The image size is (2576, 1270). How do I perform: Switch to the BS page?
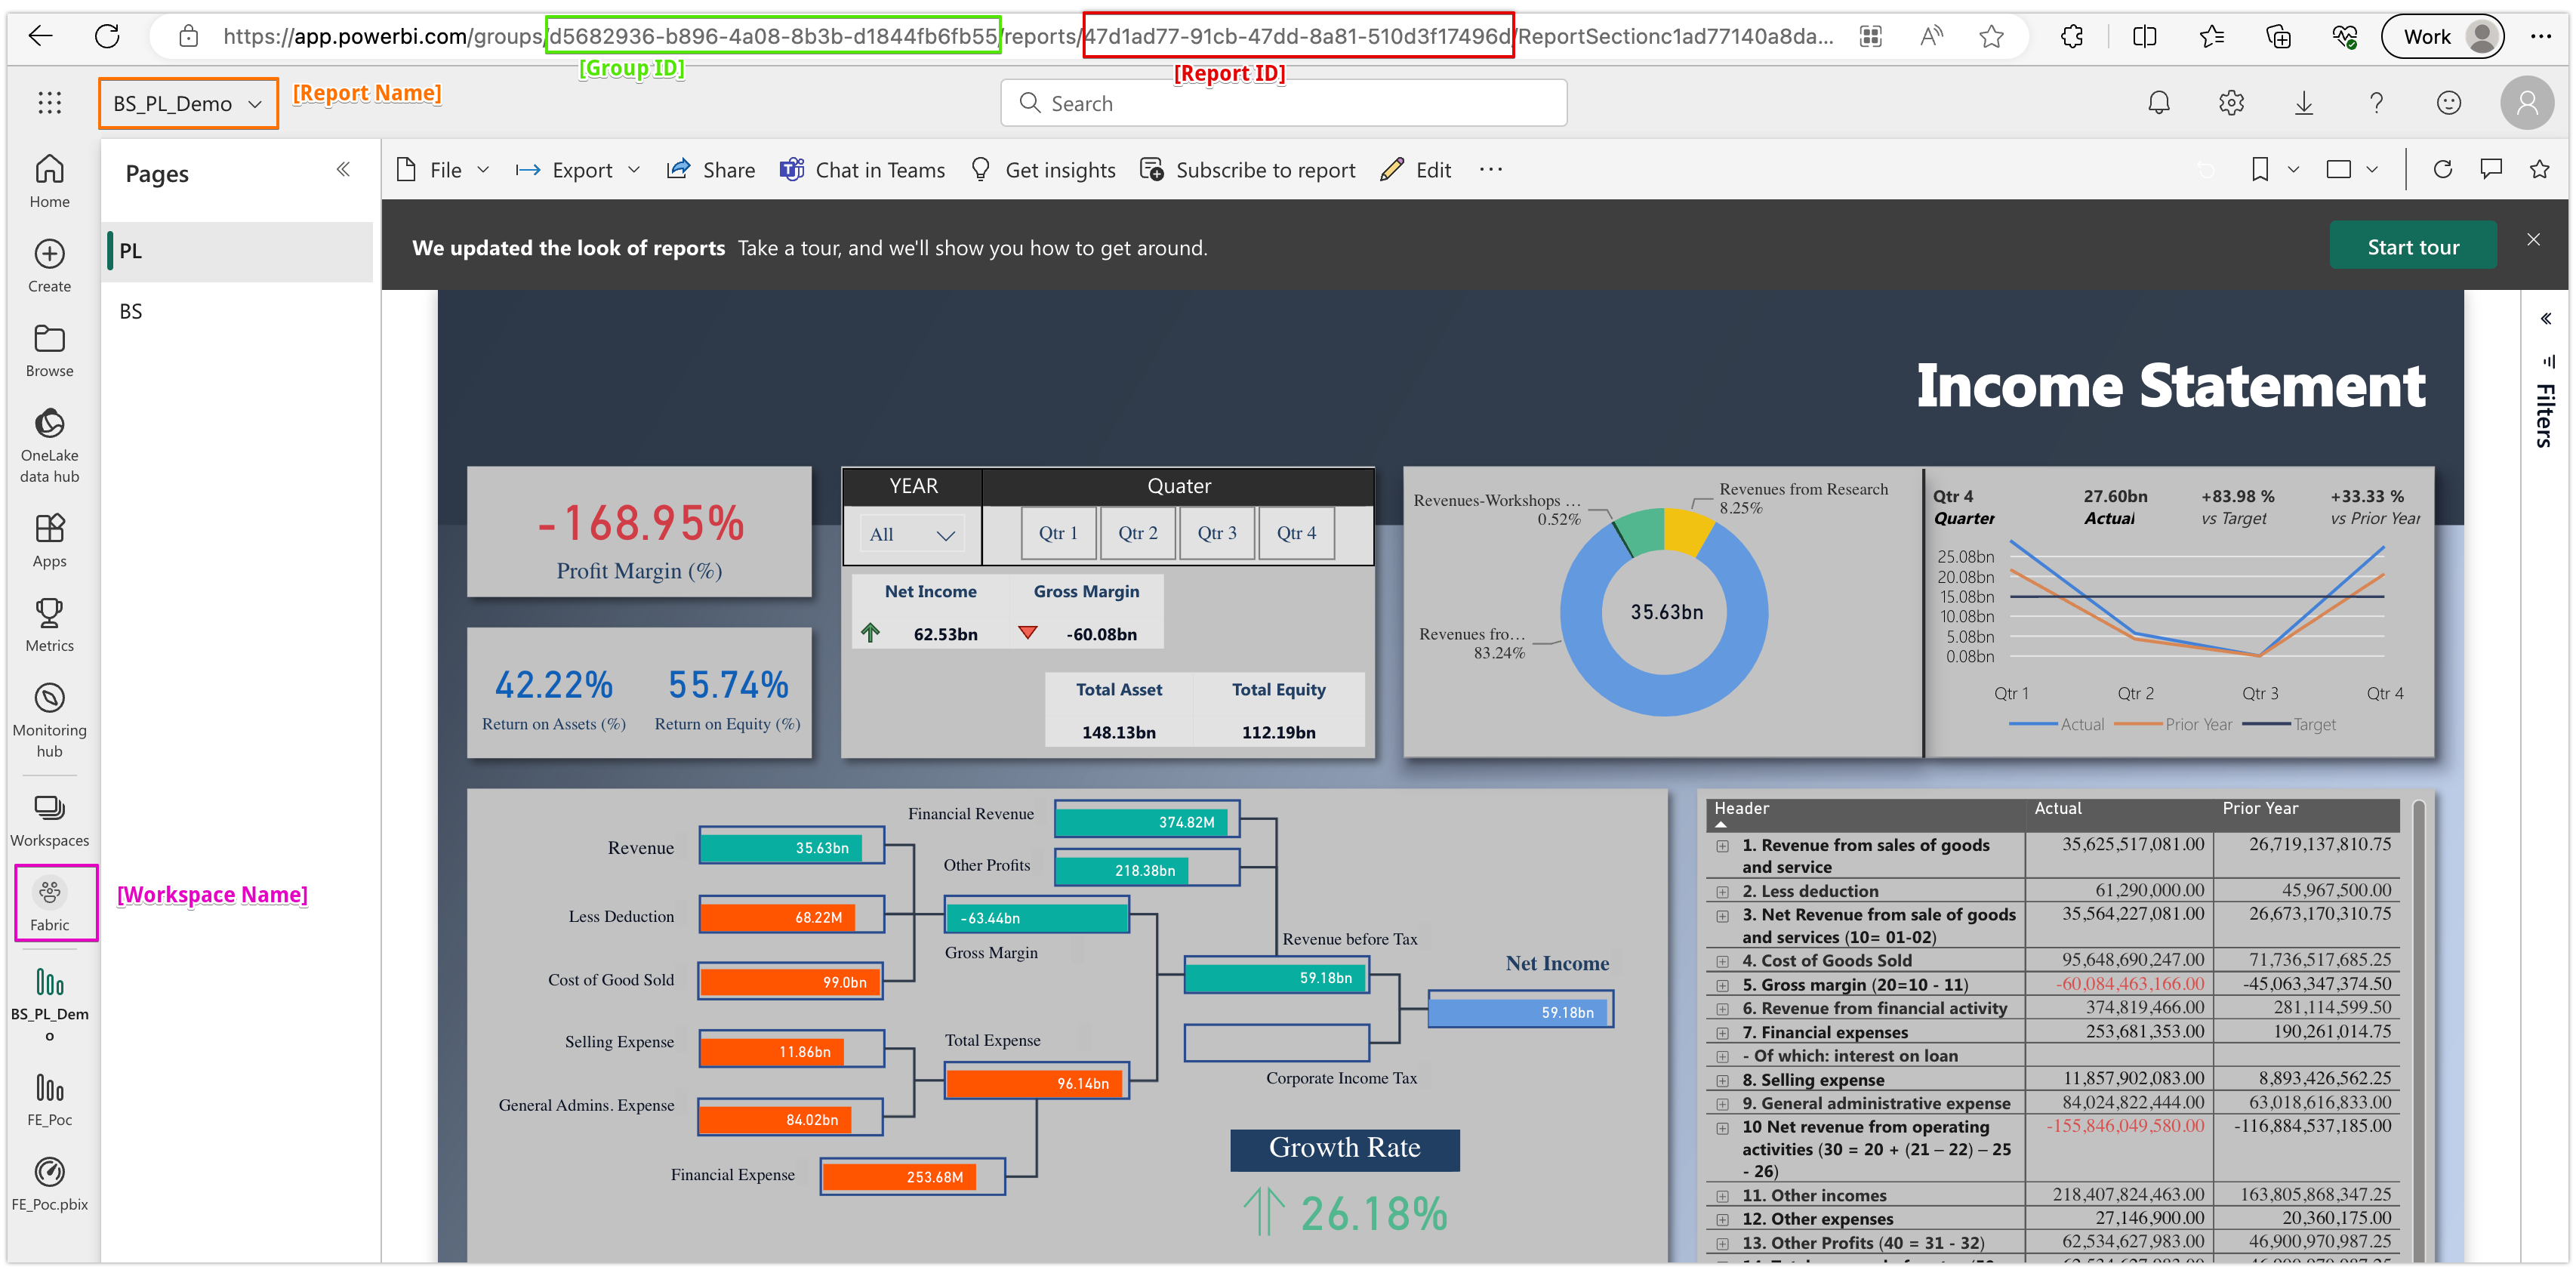tap(131, 311)
